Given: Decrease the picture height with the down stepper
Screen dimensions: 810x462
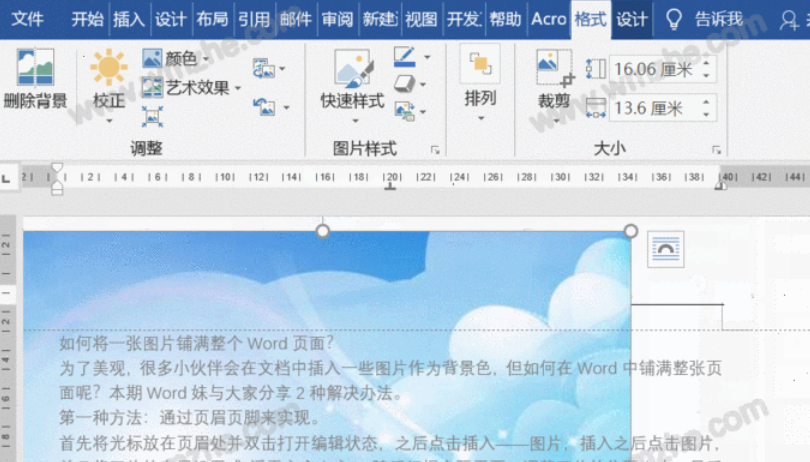Looking at the screenshot, I should tap(706, 75).
